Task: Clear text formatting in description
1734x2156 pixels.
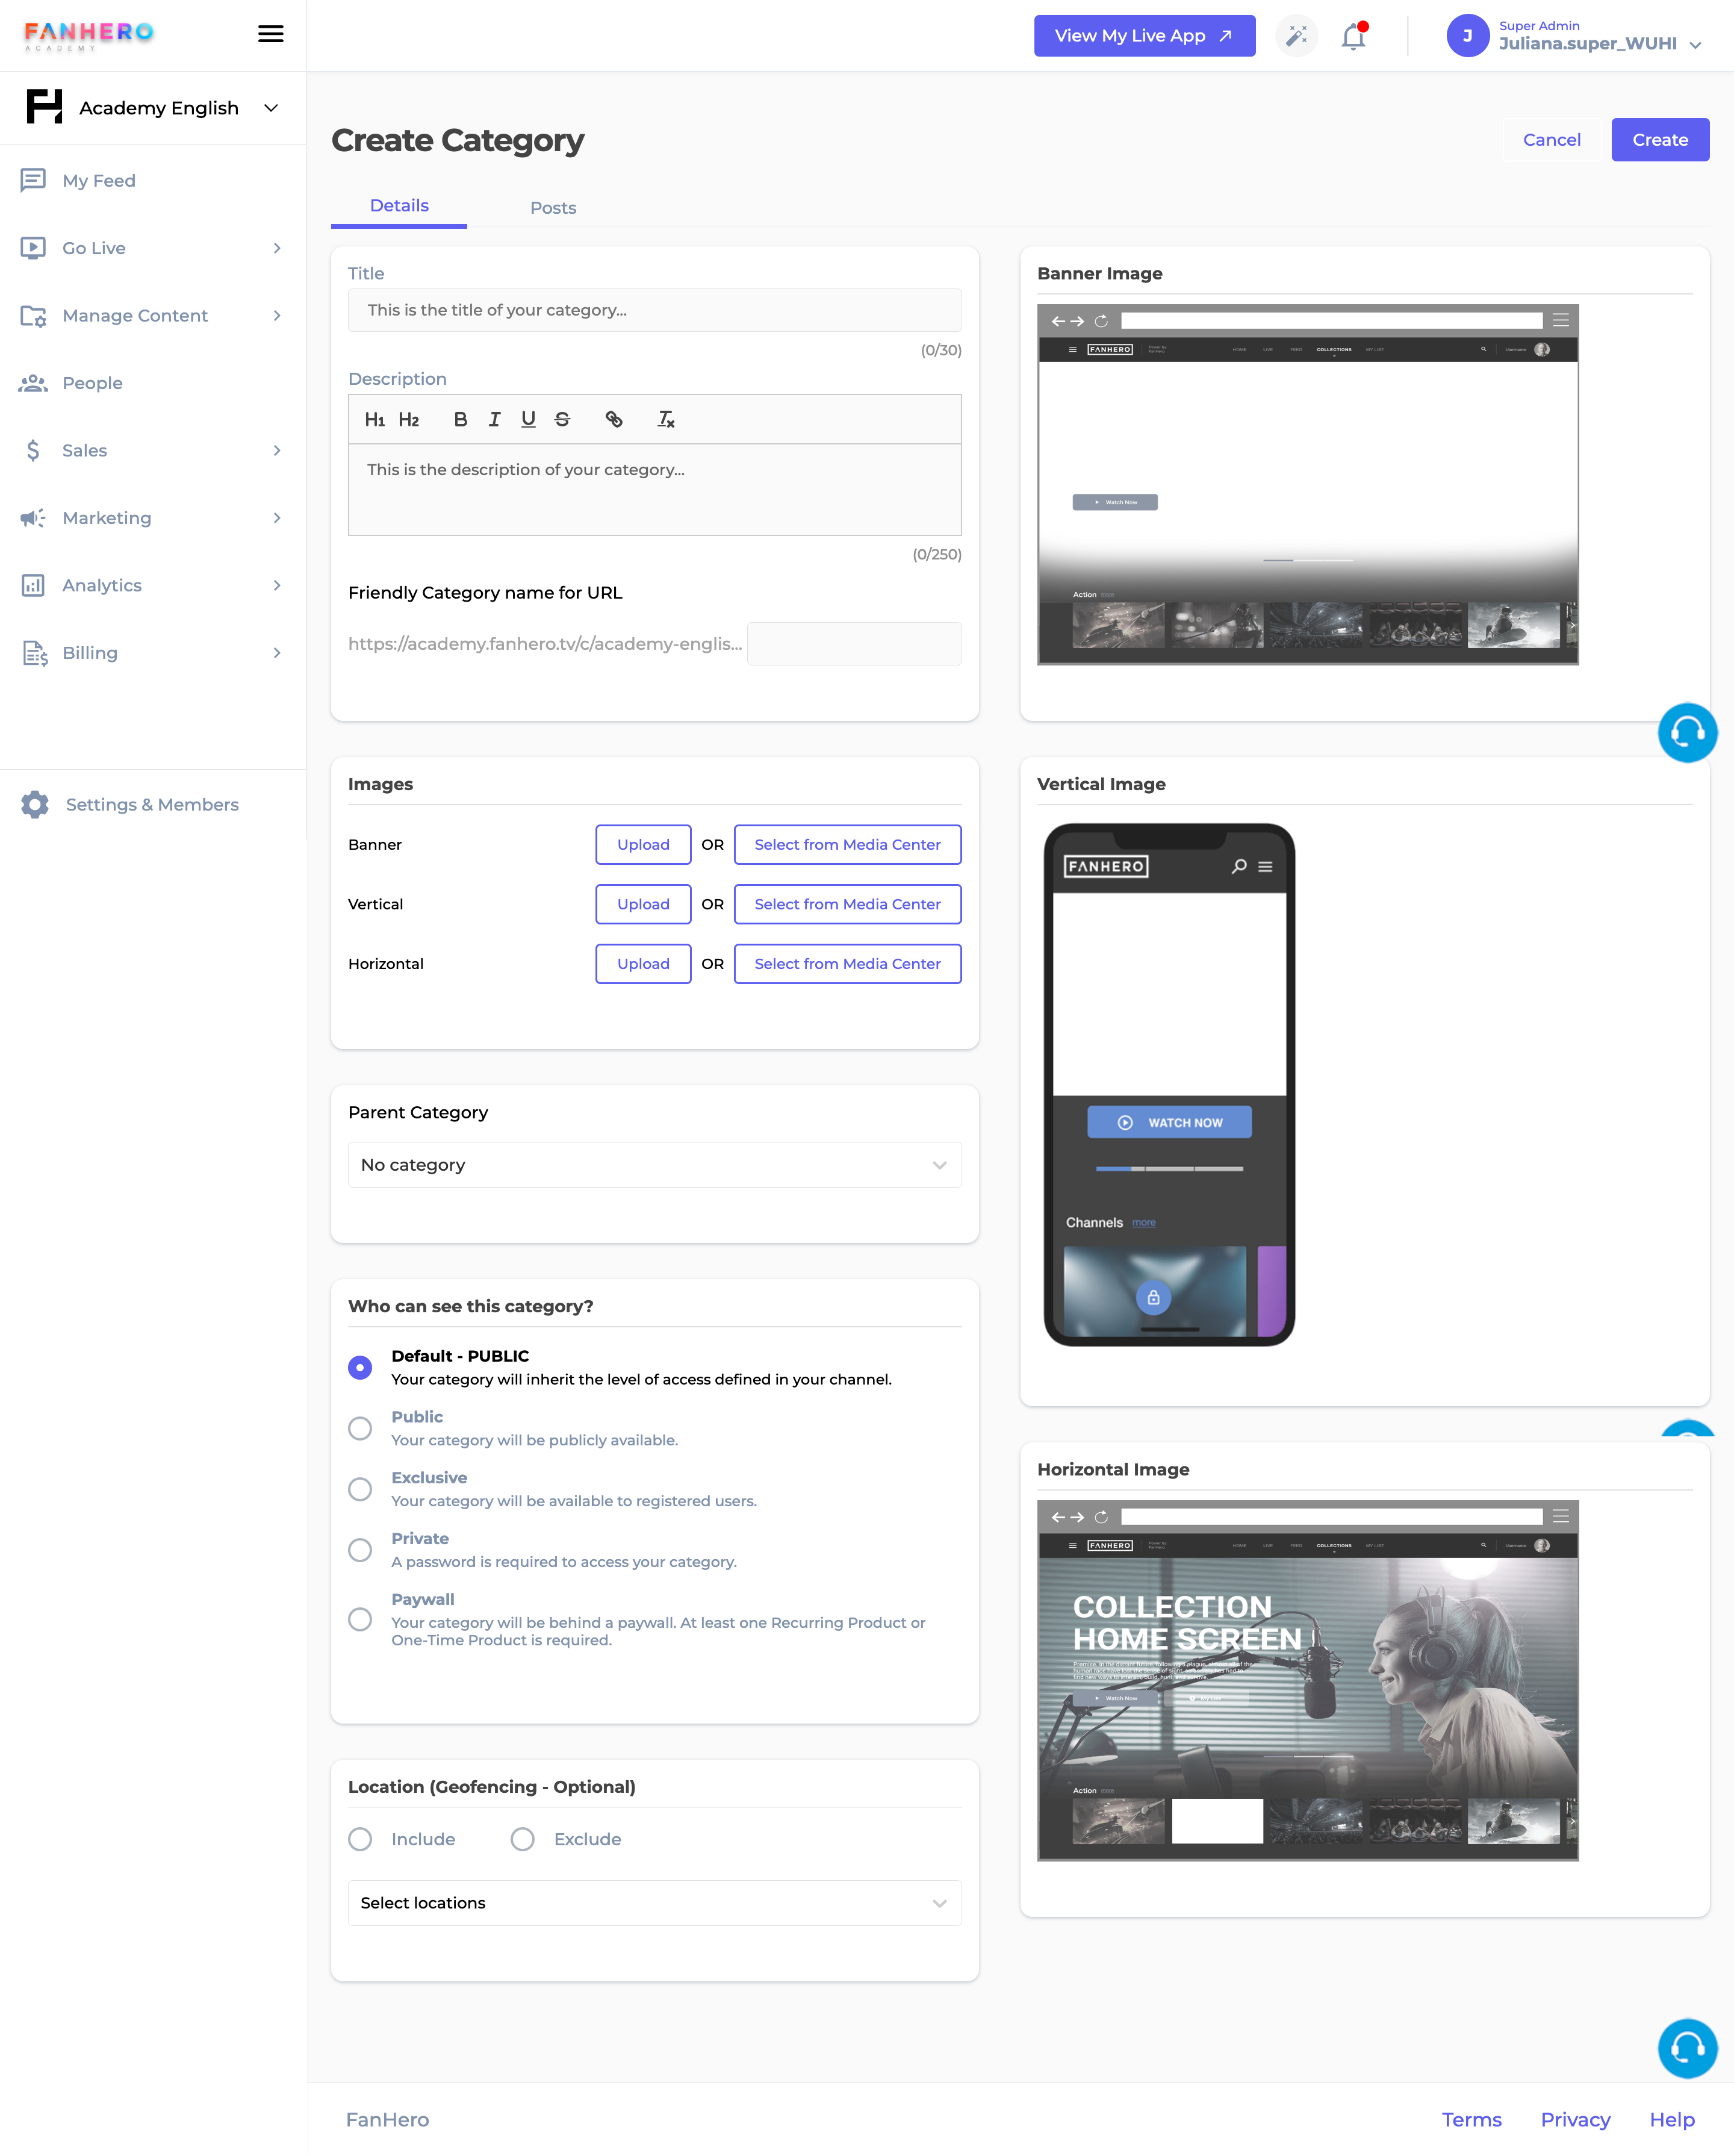Action: tap(666, 420)
